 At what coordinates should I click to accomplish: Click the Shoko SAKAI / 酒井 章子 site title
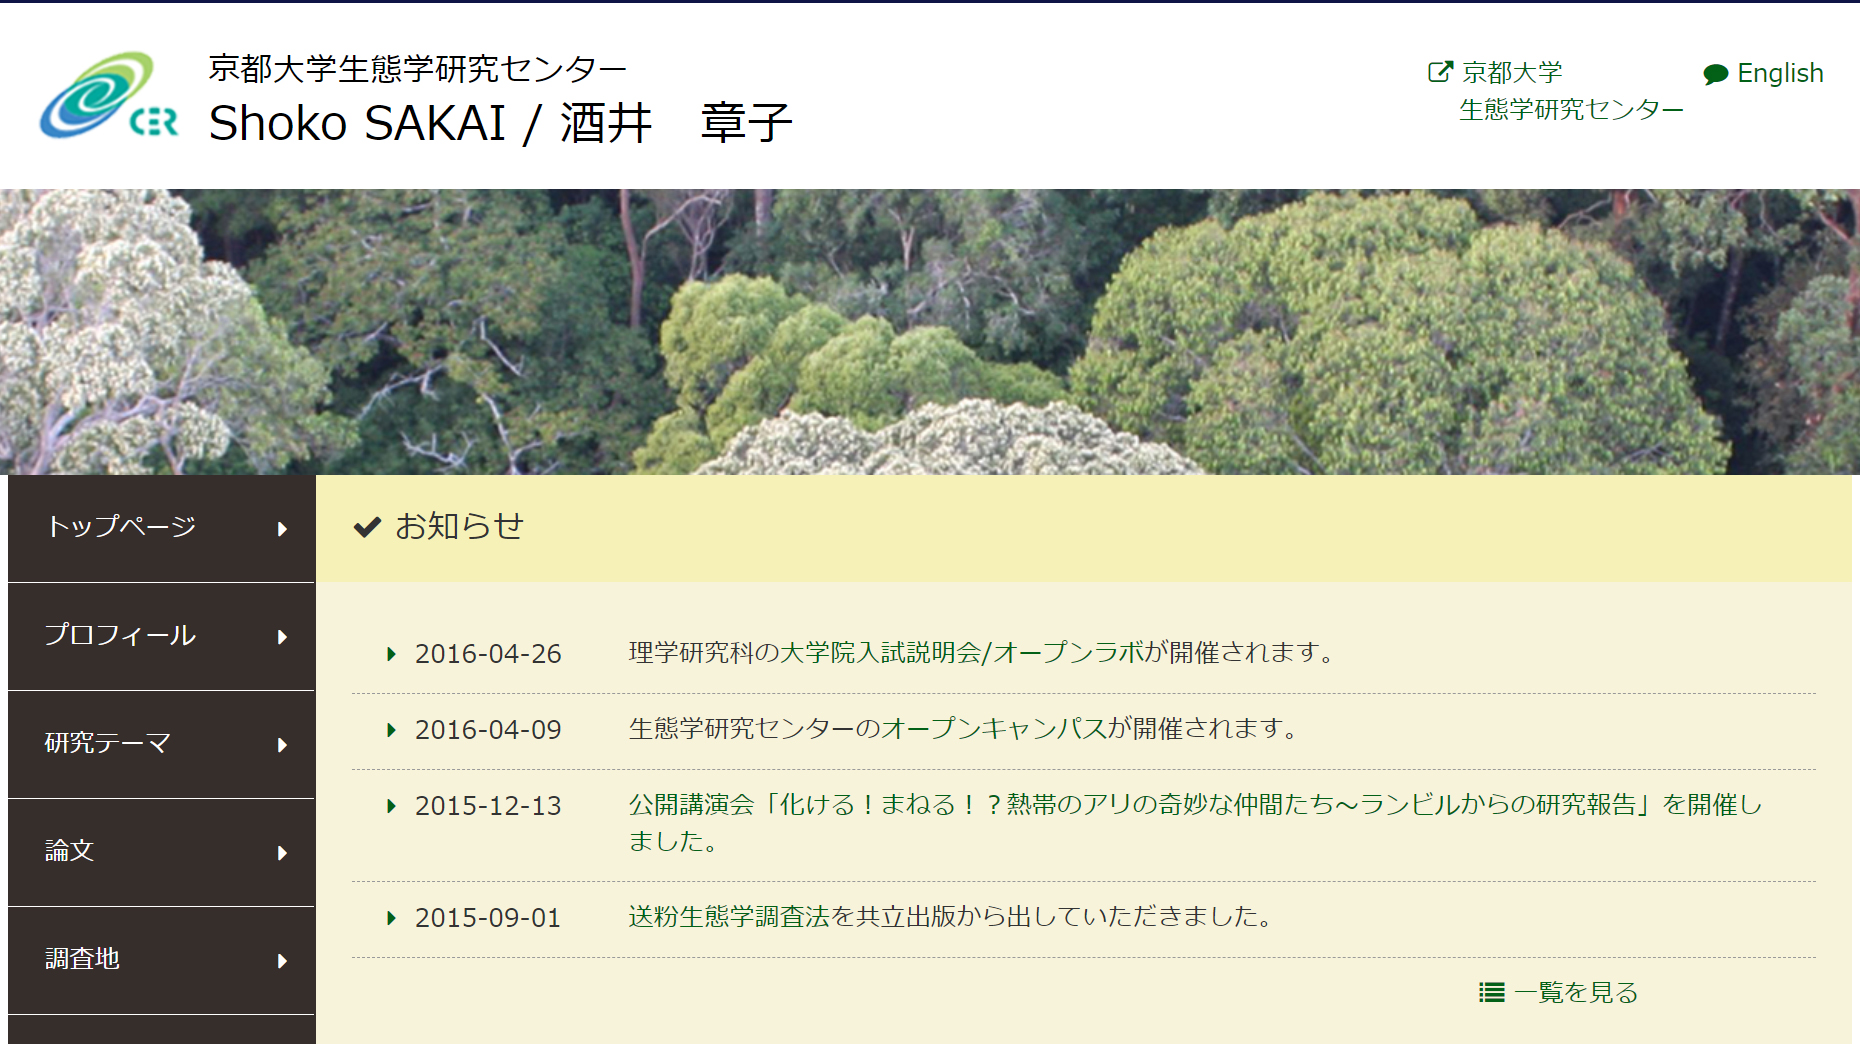pyautogui.click(x=501, y=124)
